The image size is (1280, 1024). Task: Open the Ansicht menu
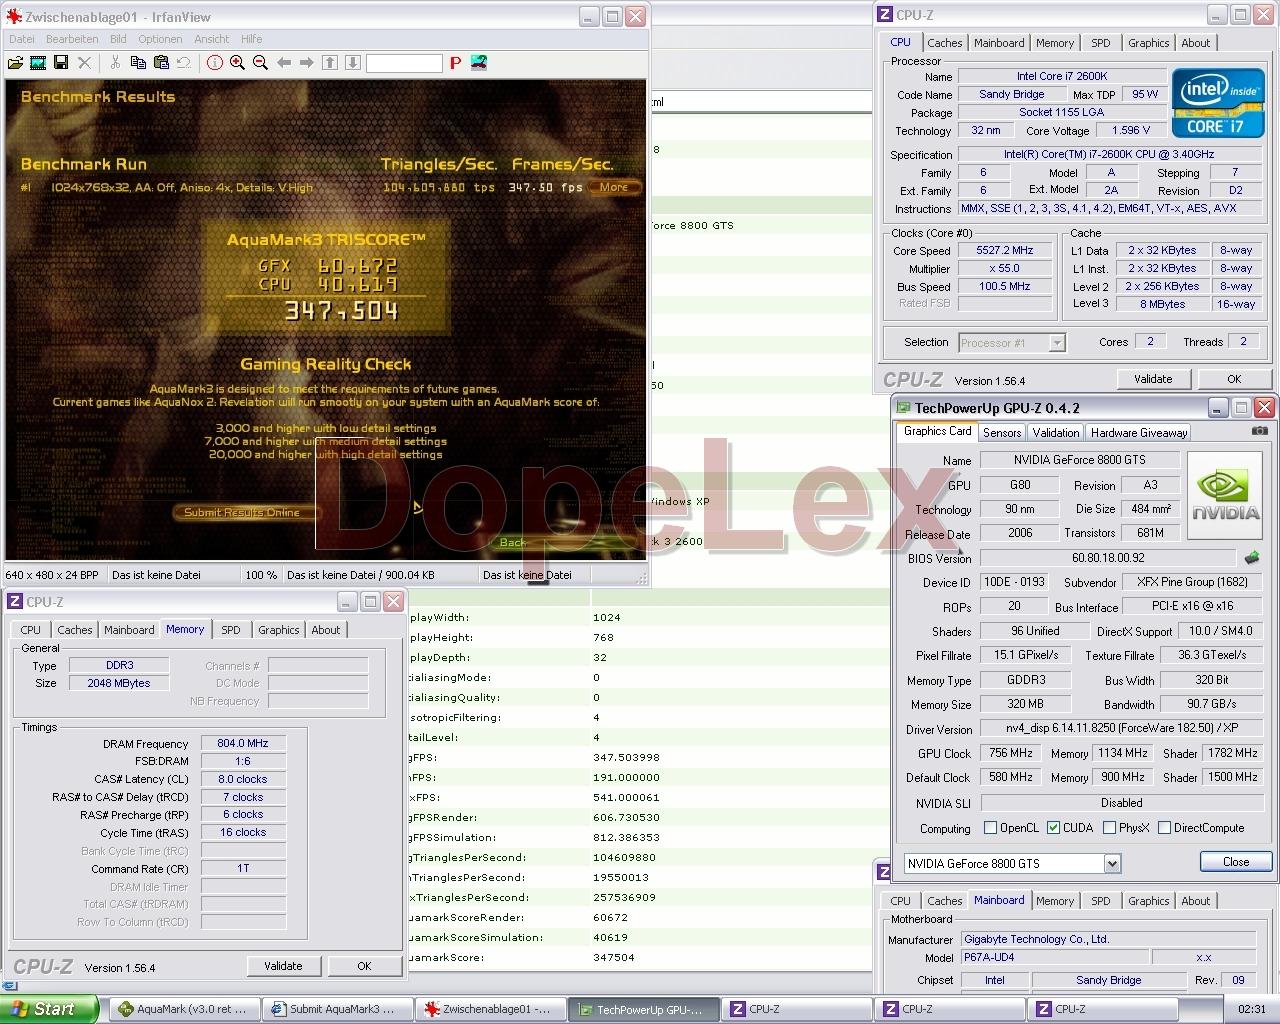tap(212, 39)
